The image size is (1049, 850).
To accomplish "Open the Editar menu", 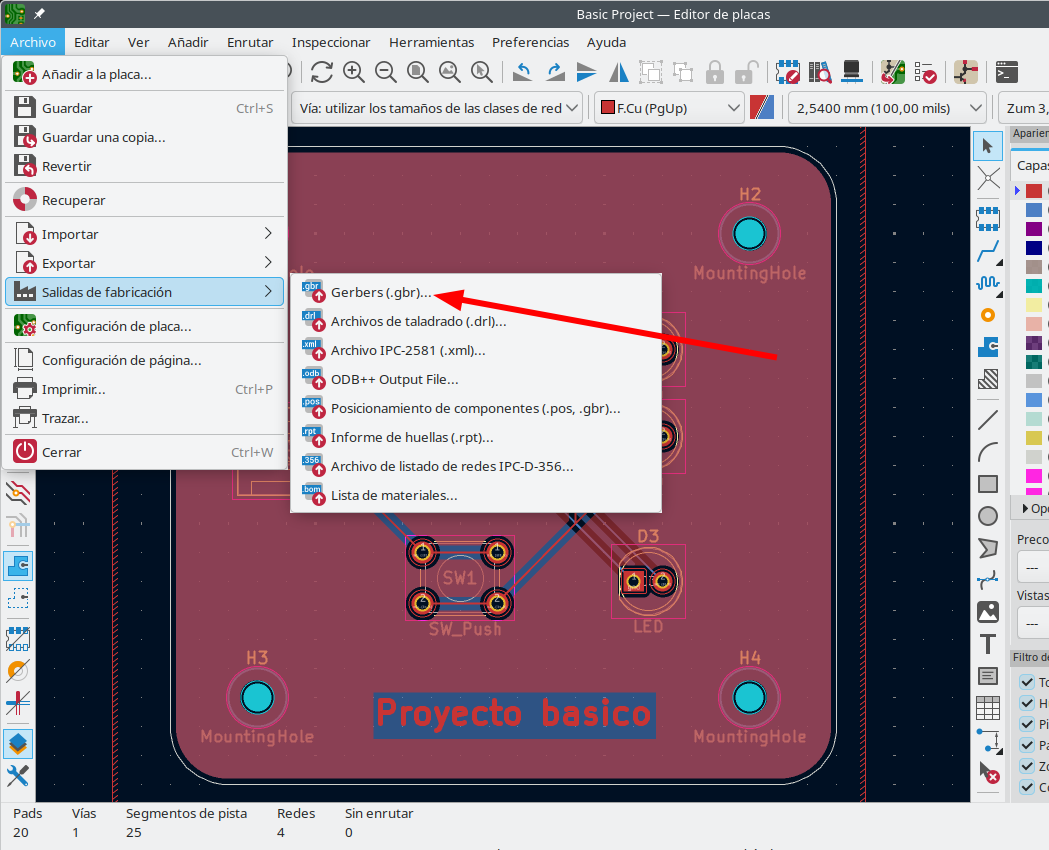I will click(x=92, y=42).
